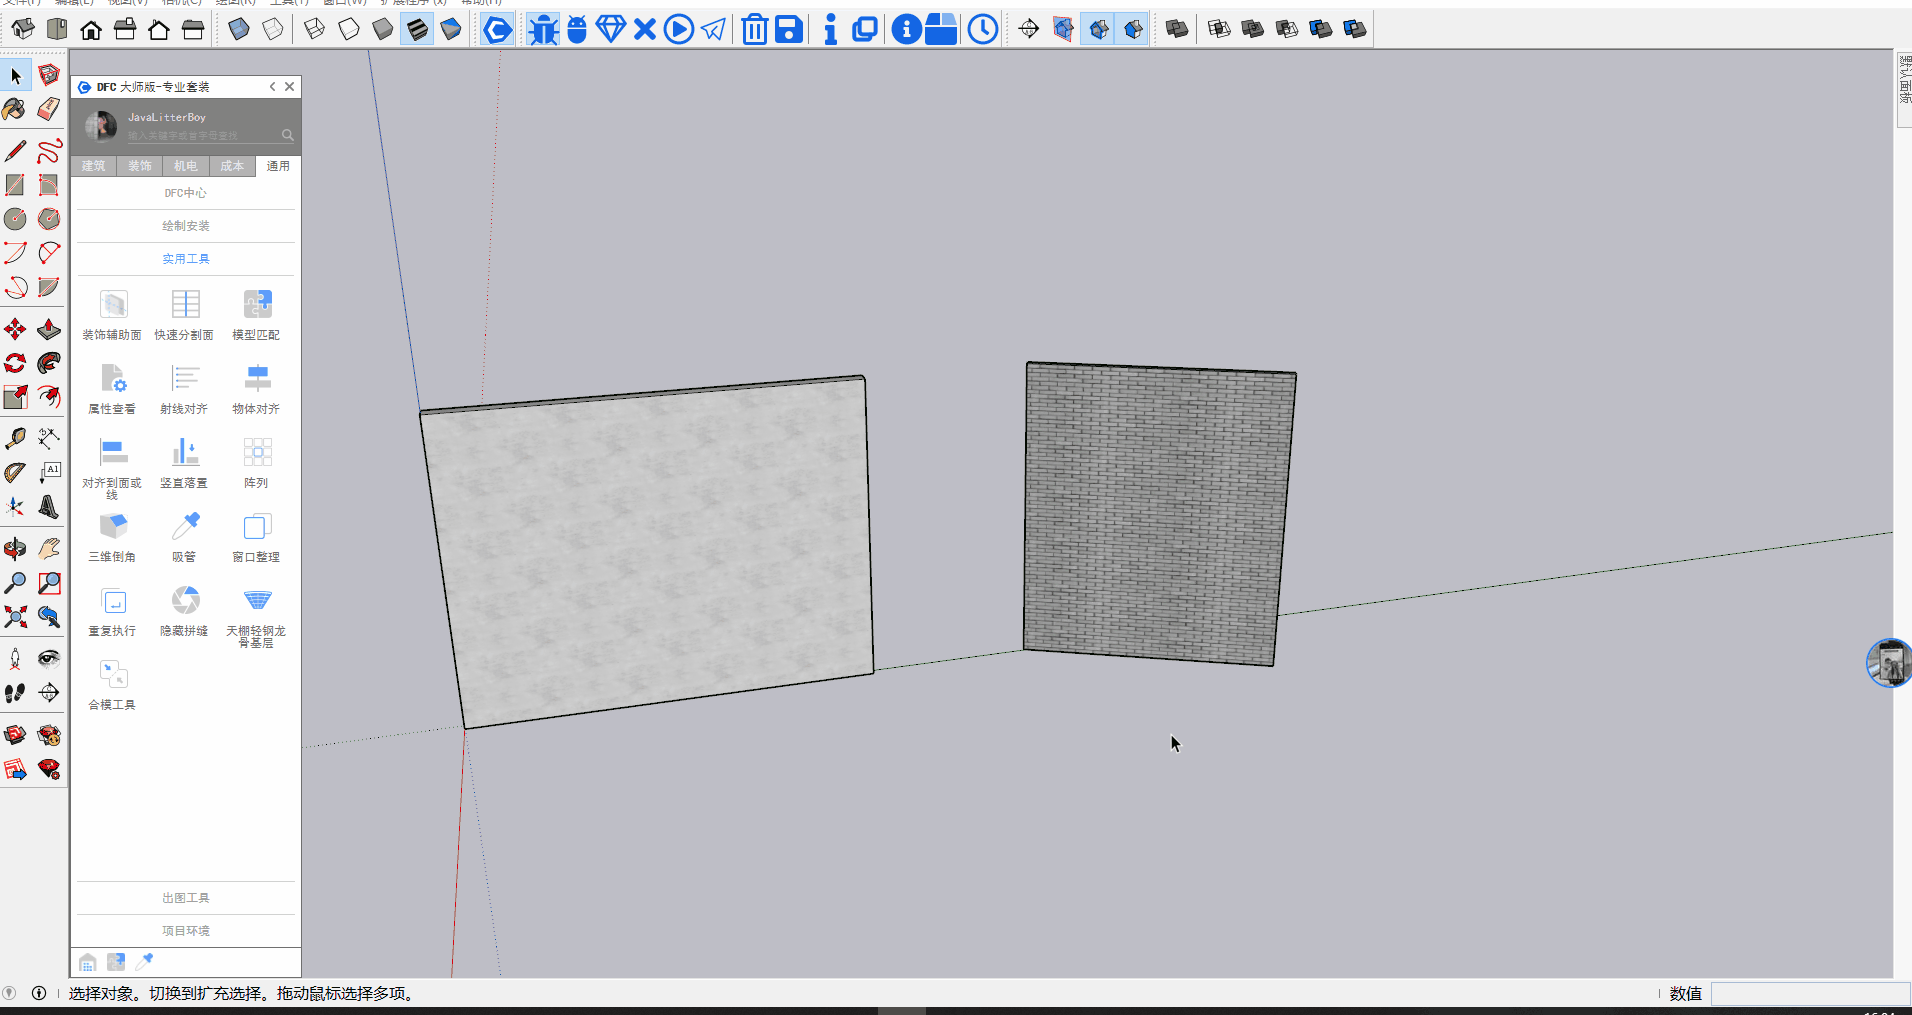Toggle Shaded With Textures style
This screenshot has height=1015, width=1912.
[417, 29]
